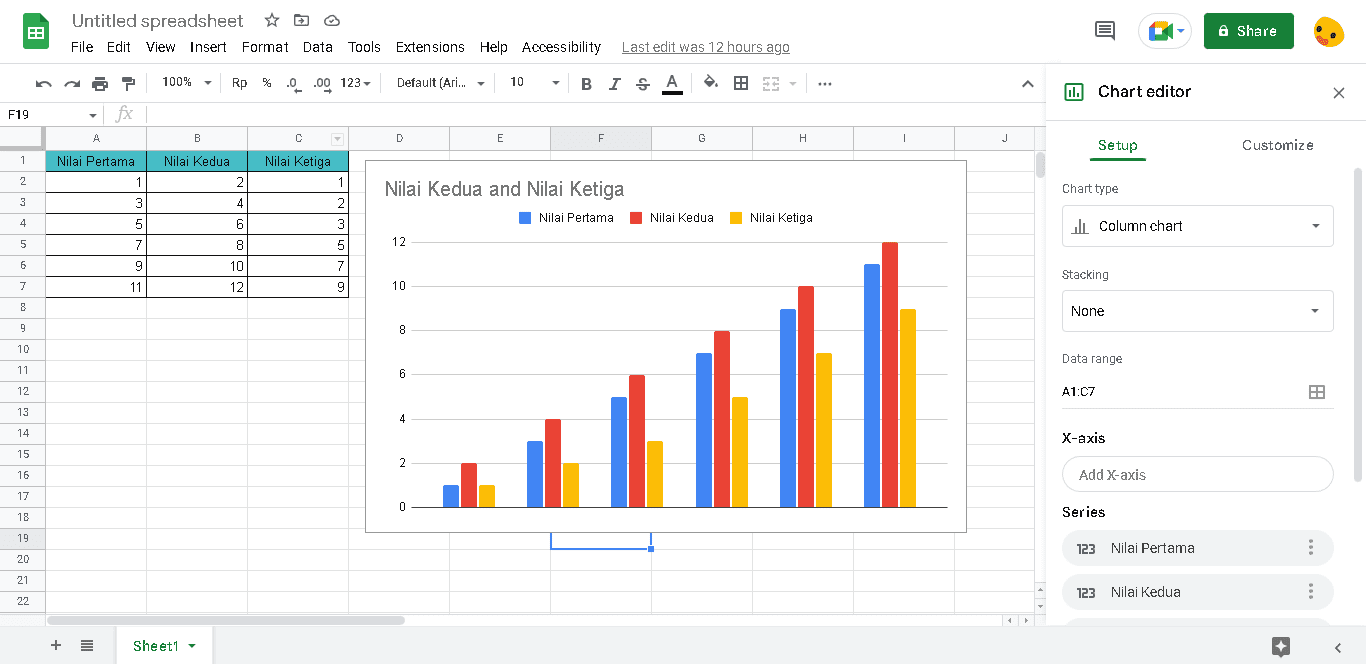Screen dimensions: 1366x664
Task: Open the 'Last edit was 12 hours ago' link
Action: coord(705,47)
